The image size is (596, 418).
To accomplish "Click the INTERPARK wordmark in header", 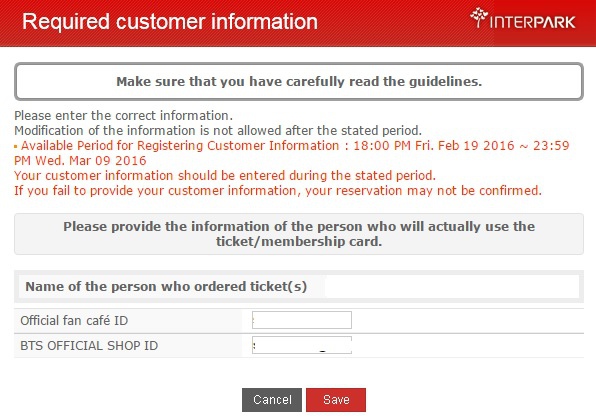I will click(532, 22).
